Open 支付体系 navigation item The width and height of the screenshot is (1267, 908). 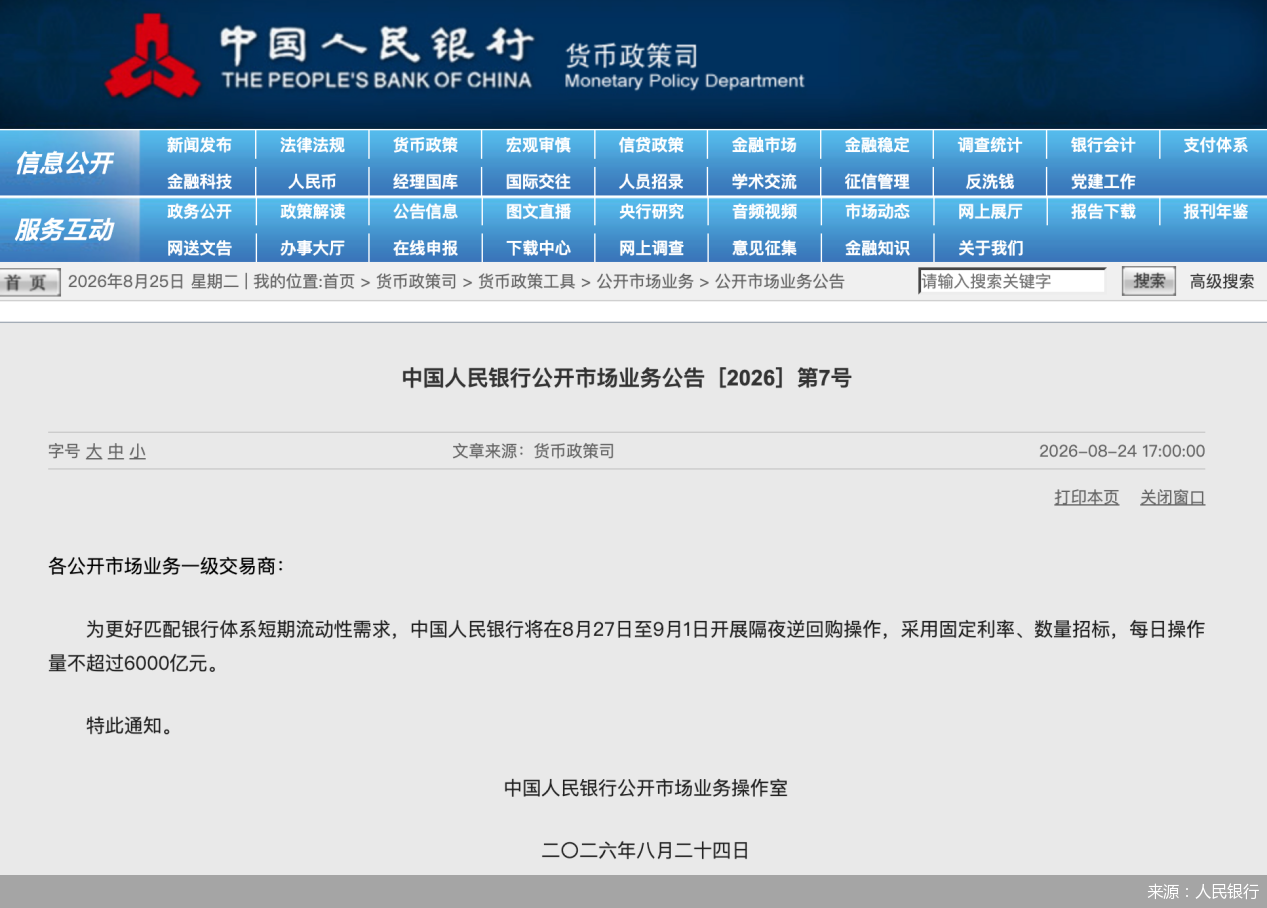[x=1216, y=145]
